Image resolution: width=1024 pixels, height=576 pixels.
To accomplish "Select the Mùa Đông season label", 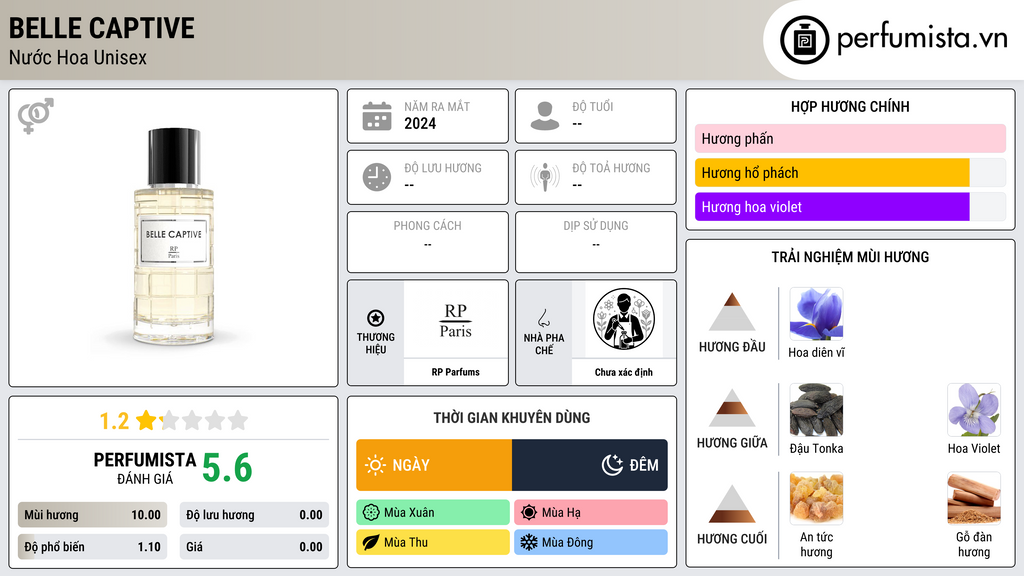I will [591, 542].
